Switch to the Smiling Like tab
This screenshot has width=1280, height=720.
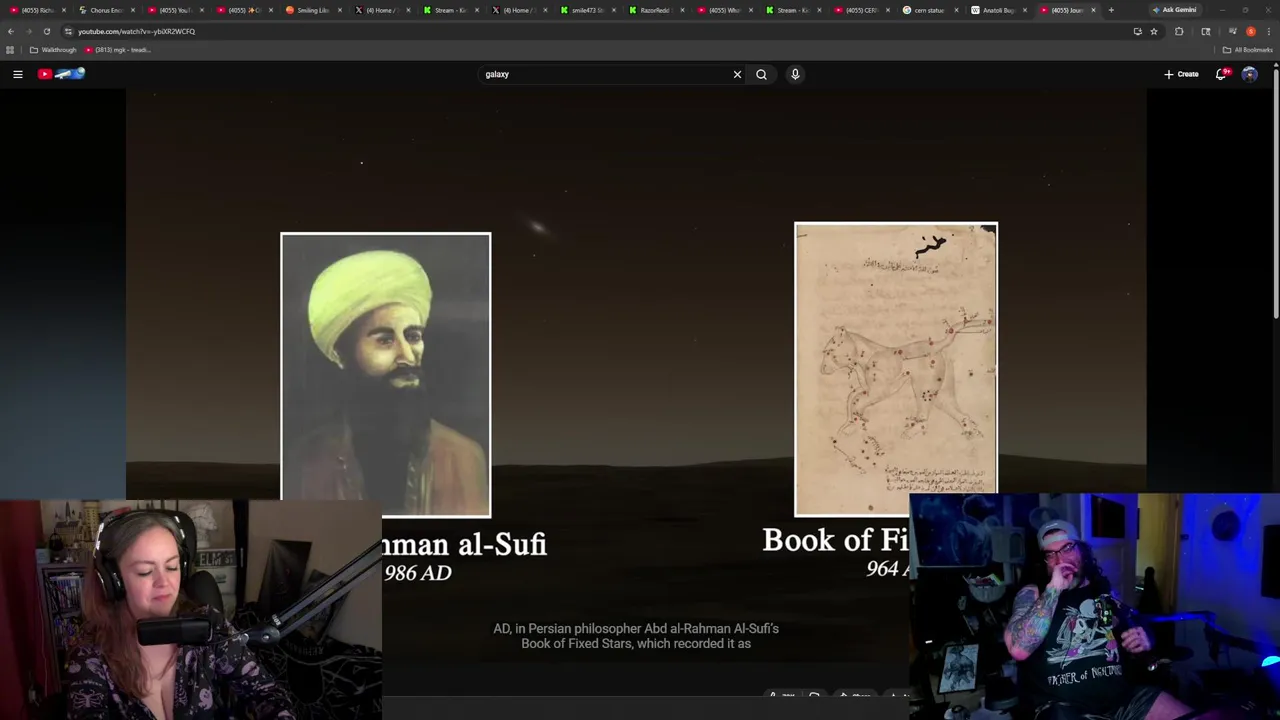pyautogui.click(x=313, y=10)
